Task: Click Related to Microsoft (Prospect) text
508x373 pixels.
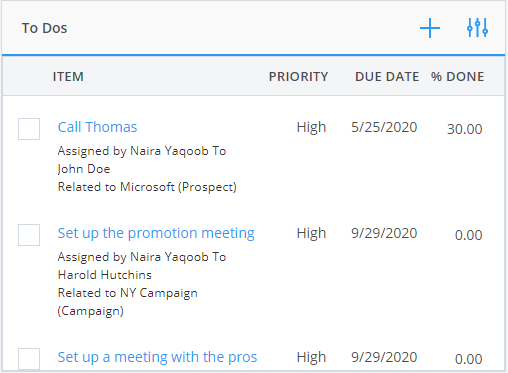Action: 147,187
